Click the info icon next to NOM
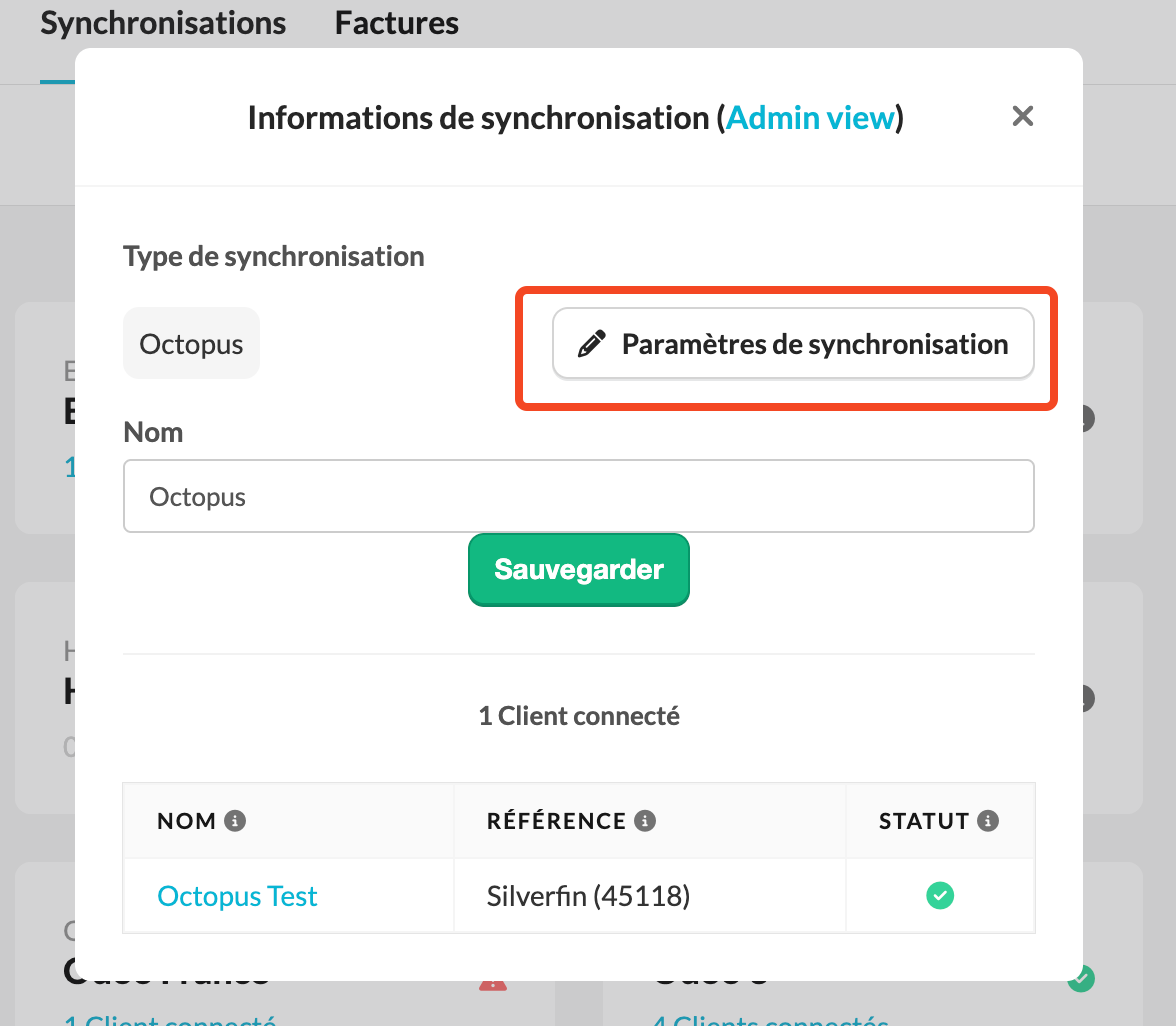1176x1026 pixels. pos(235,820)
